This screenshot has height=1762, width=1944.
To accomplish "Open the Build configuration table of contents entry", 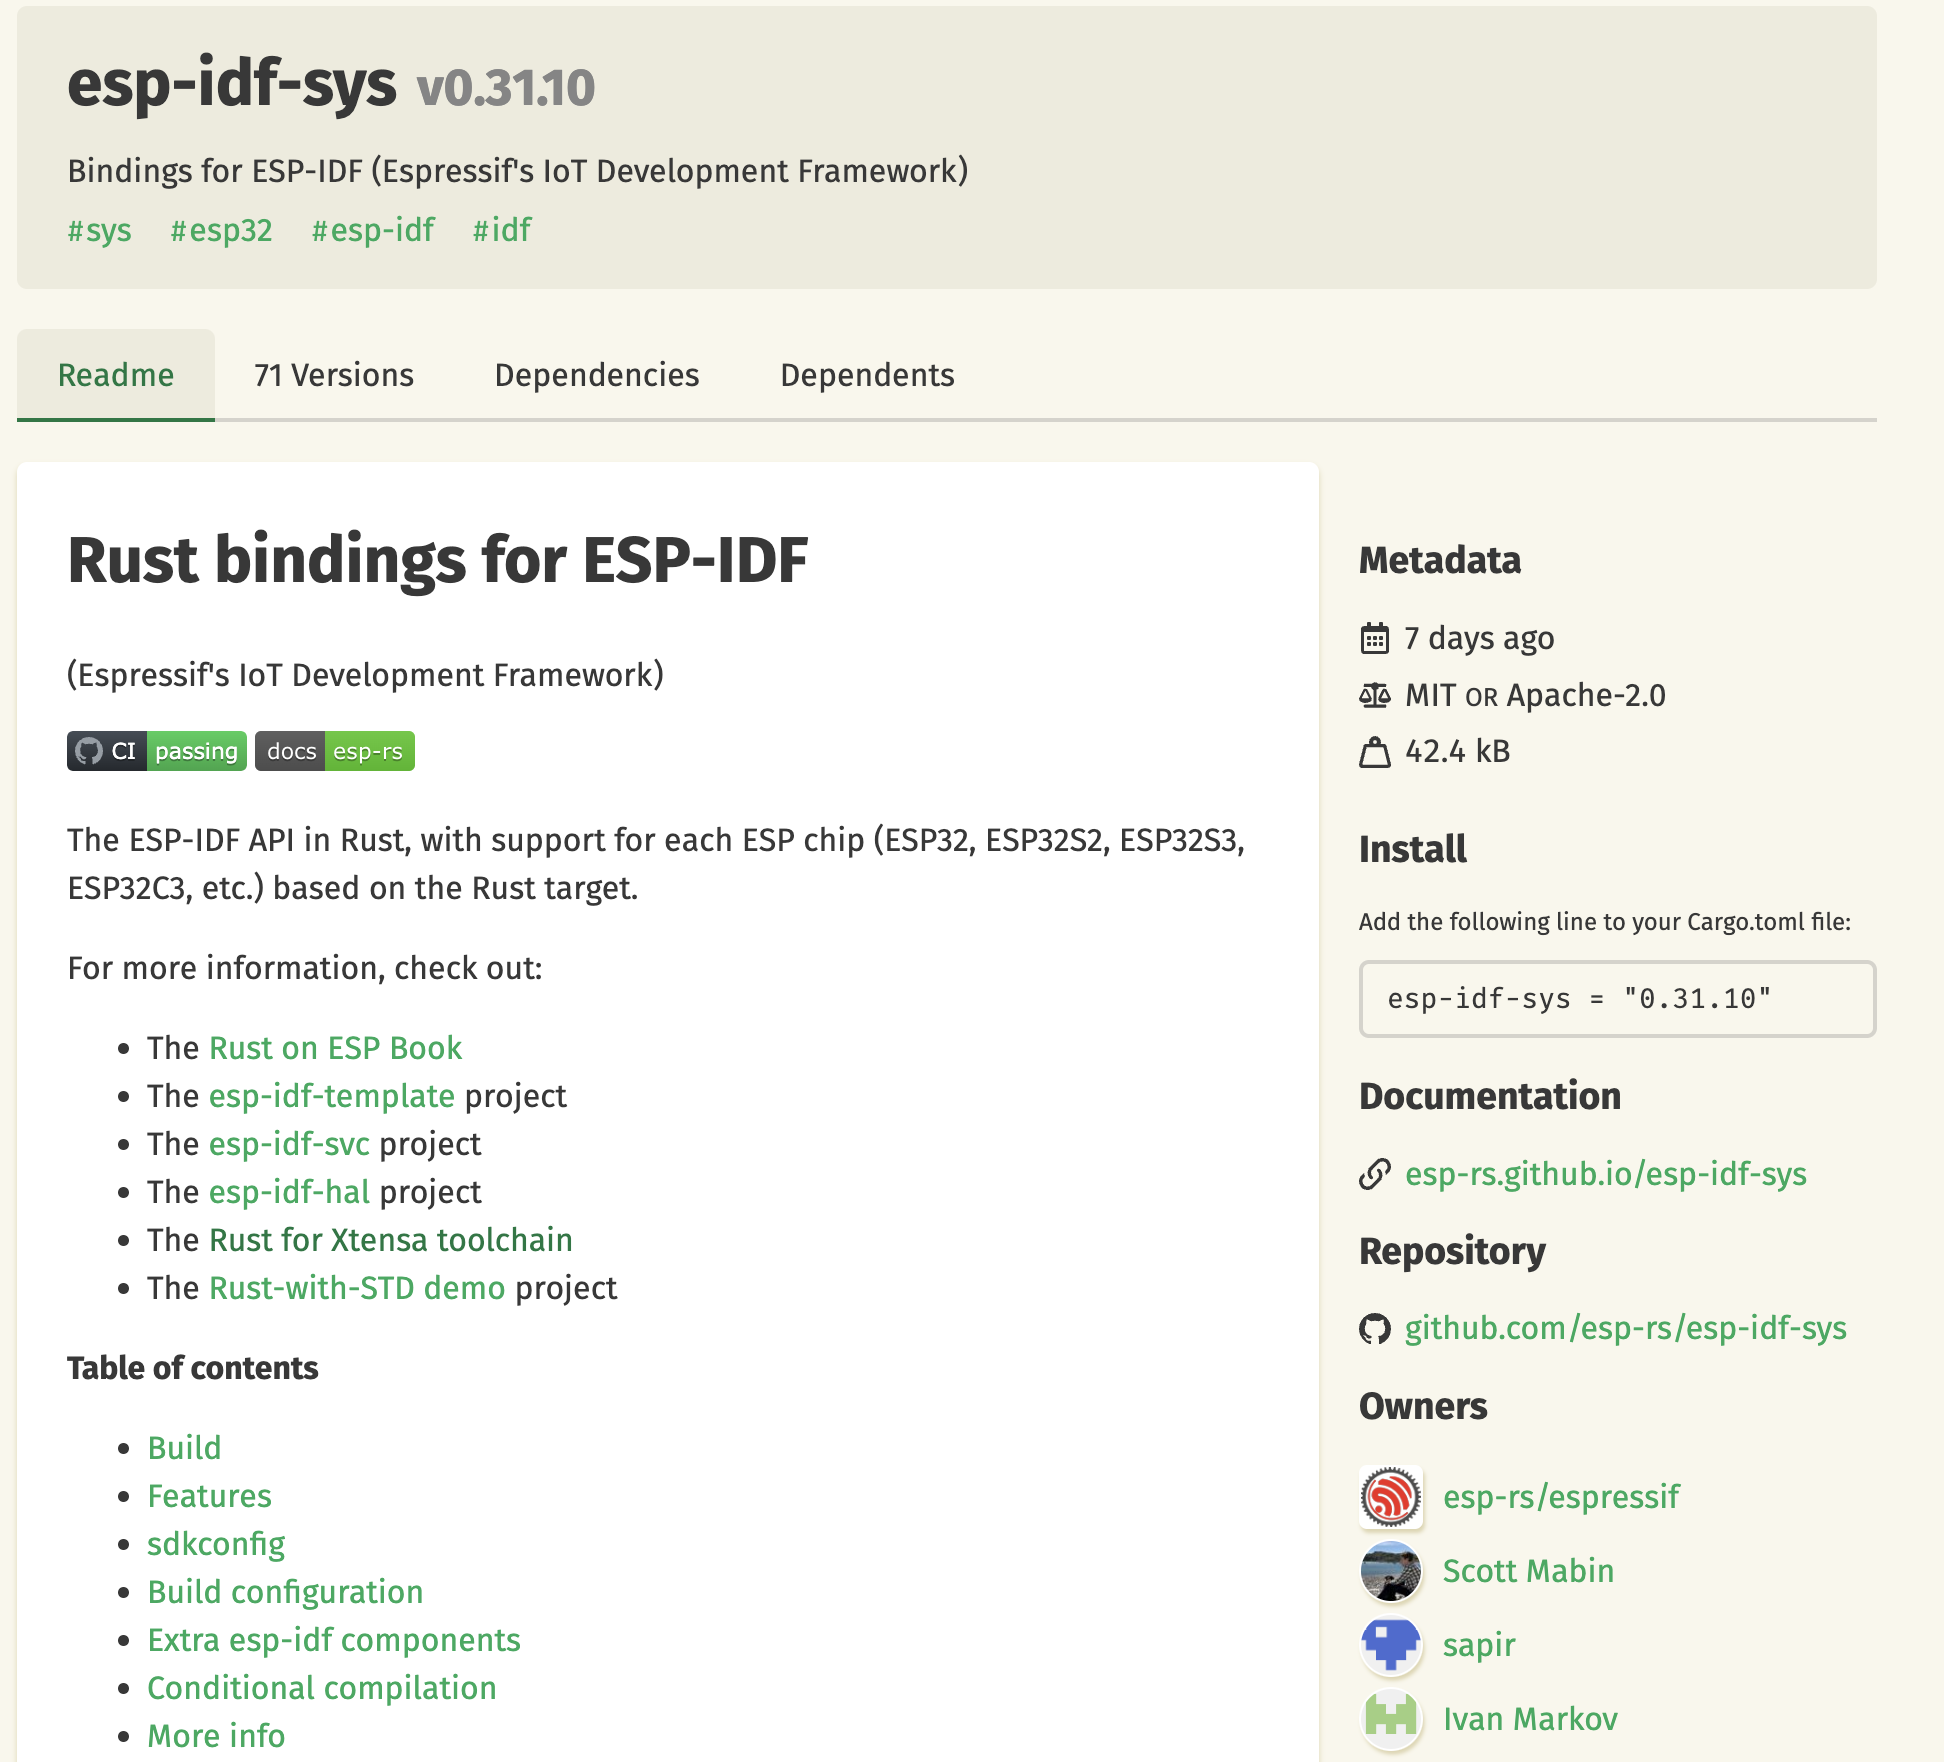I will 285,1591.
